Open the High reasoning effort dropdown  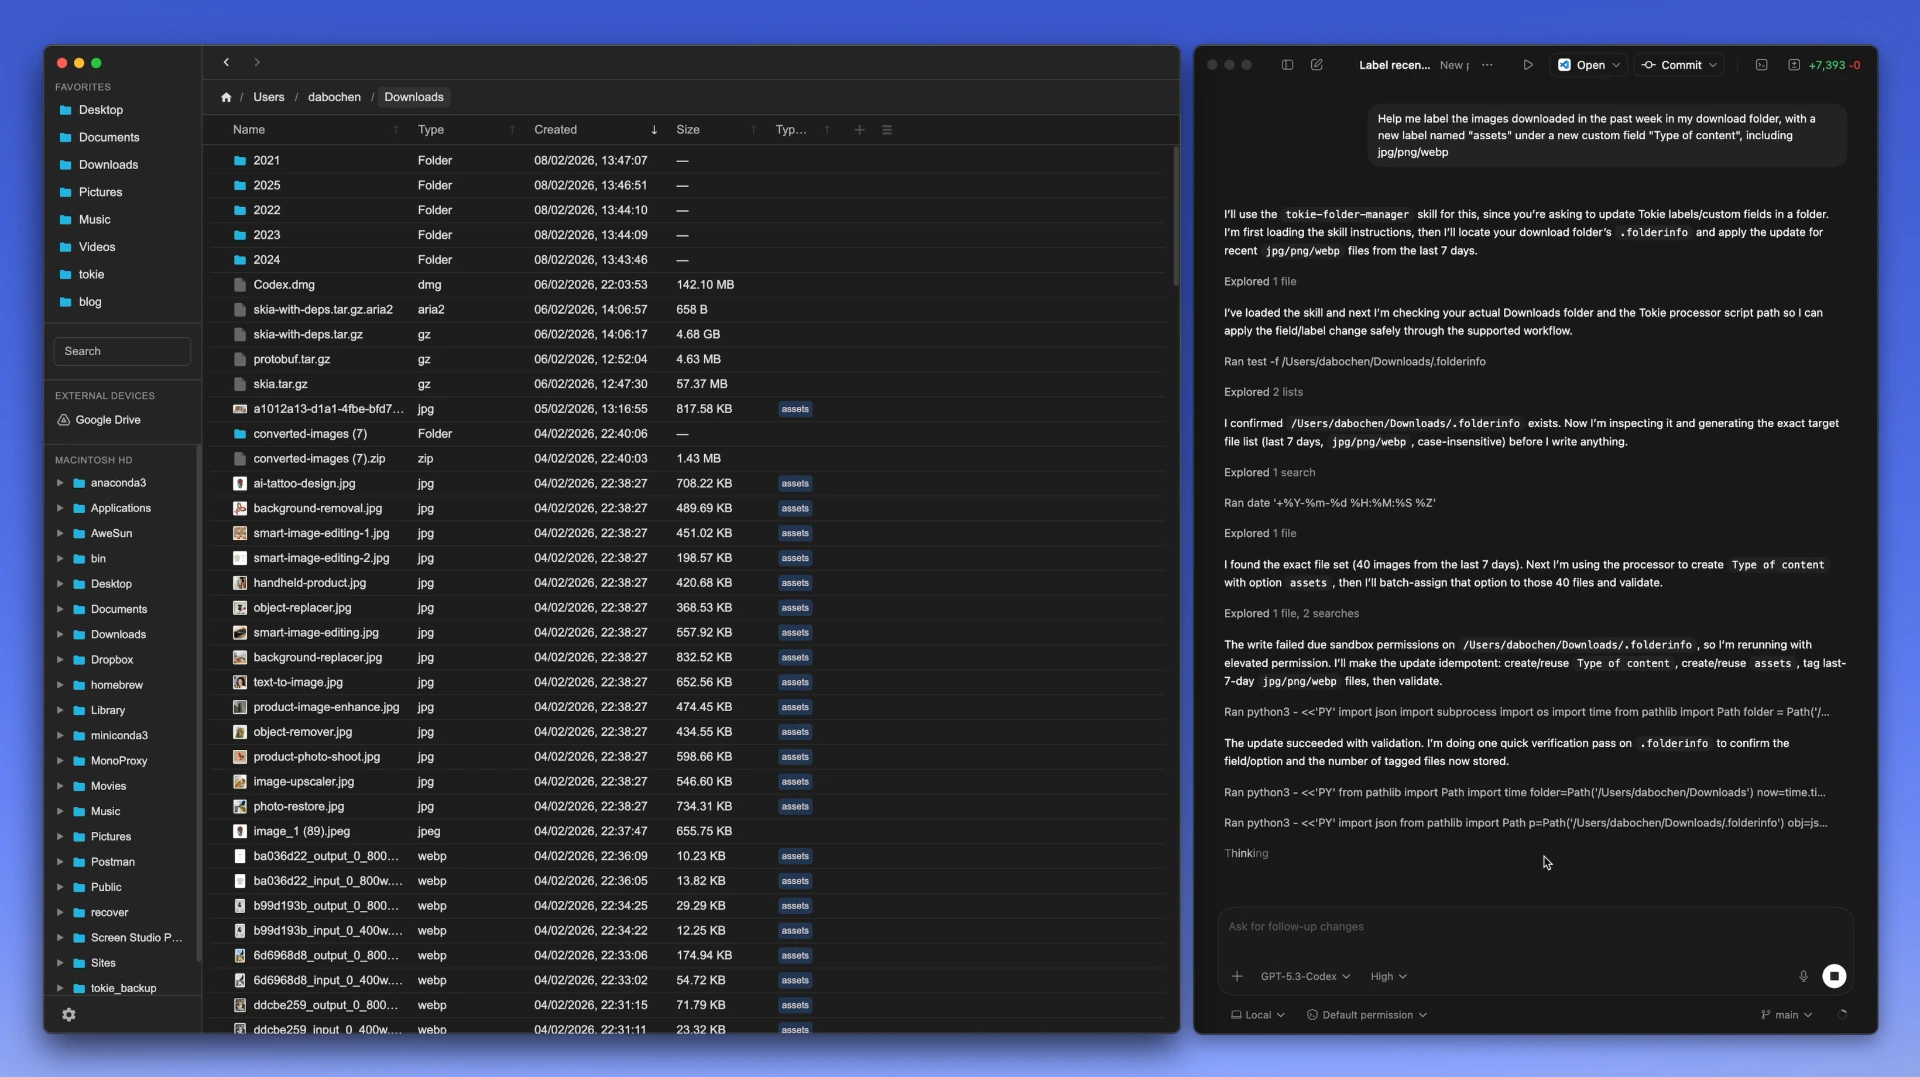coord(1388,976)
